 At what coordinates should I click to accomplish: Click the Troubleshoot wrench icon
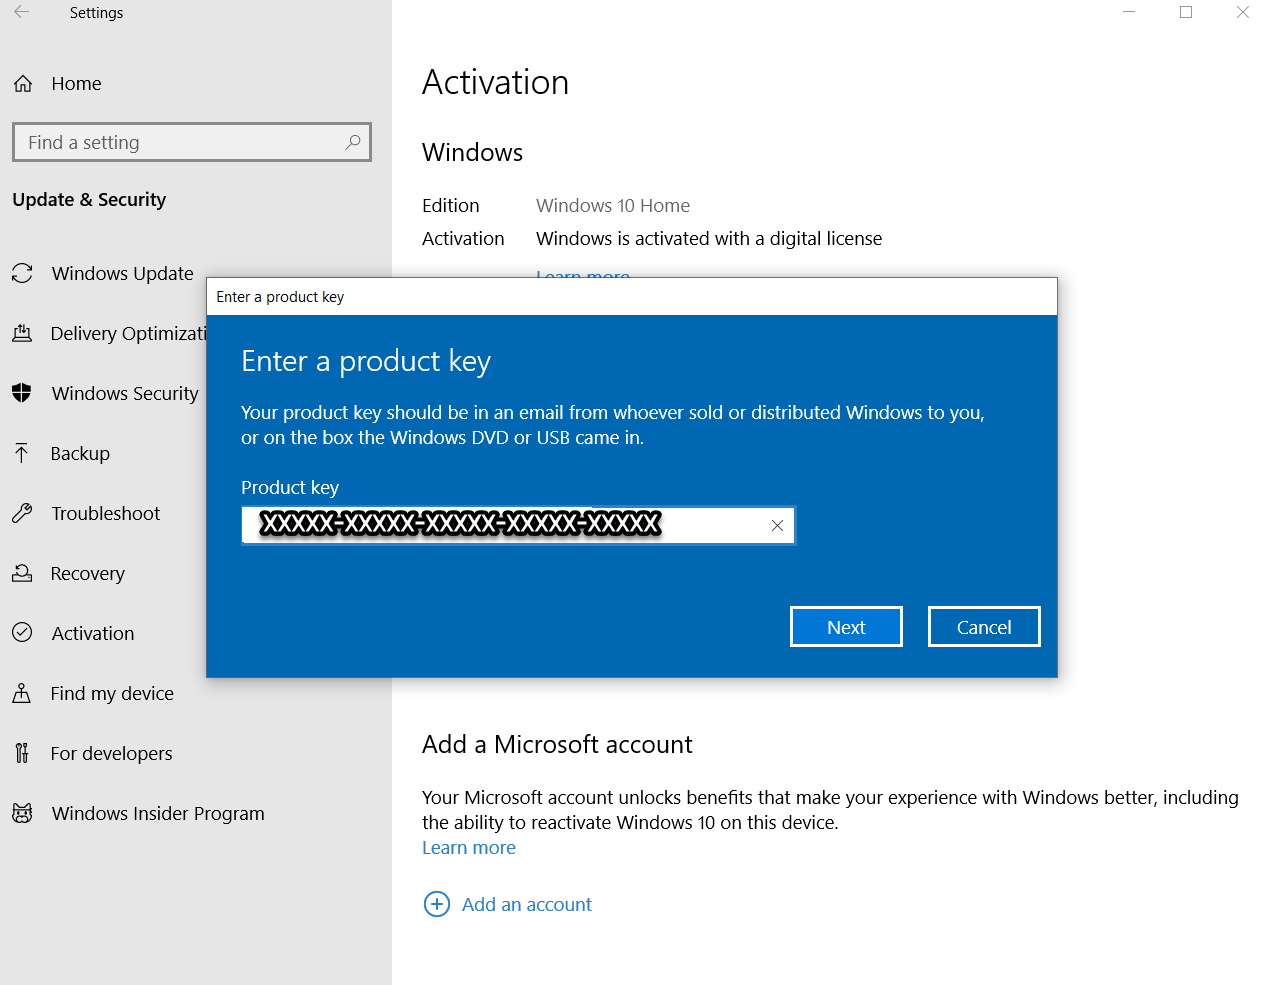click(x=22, y=513)
